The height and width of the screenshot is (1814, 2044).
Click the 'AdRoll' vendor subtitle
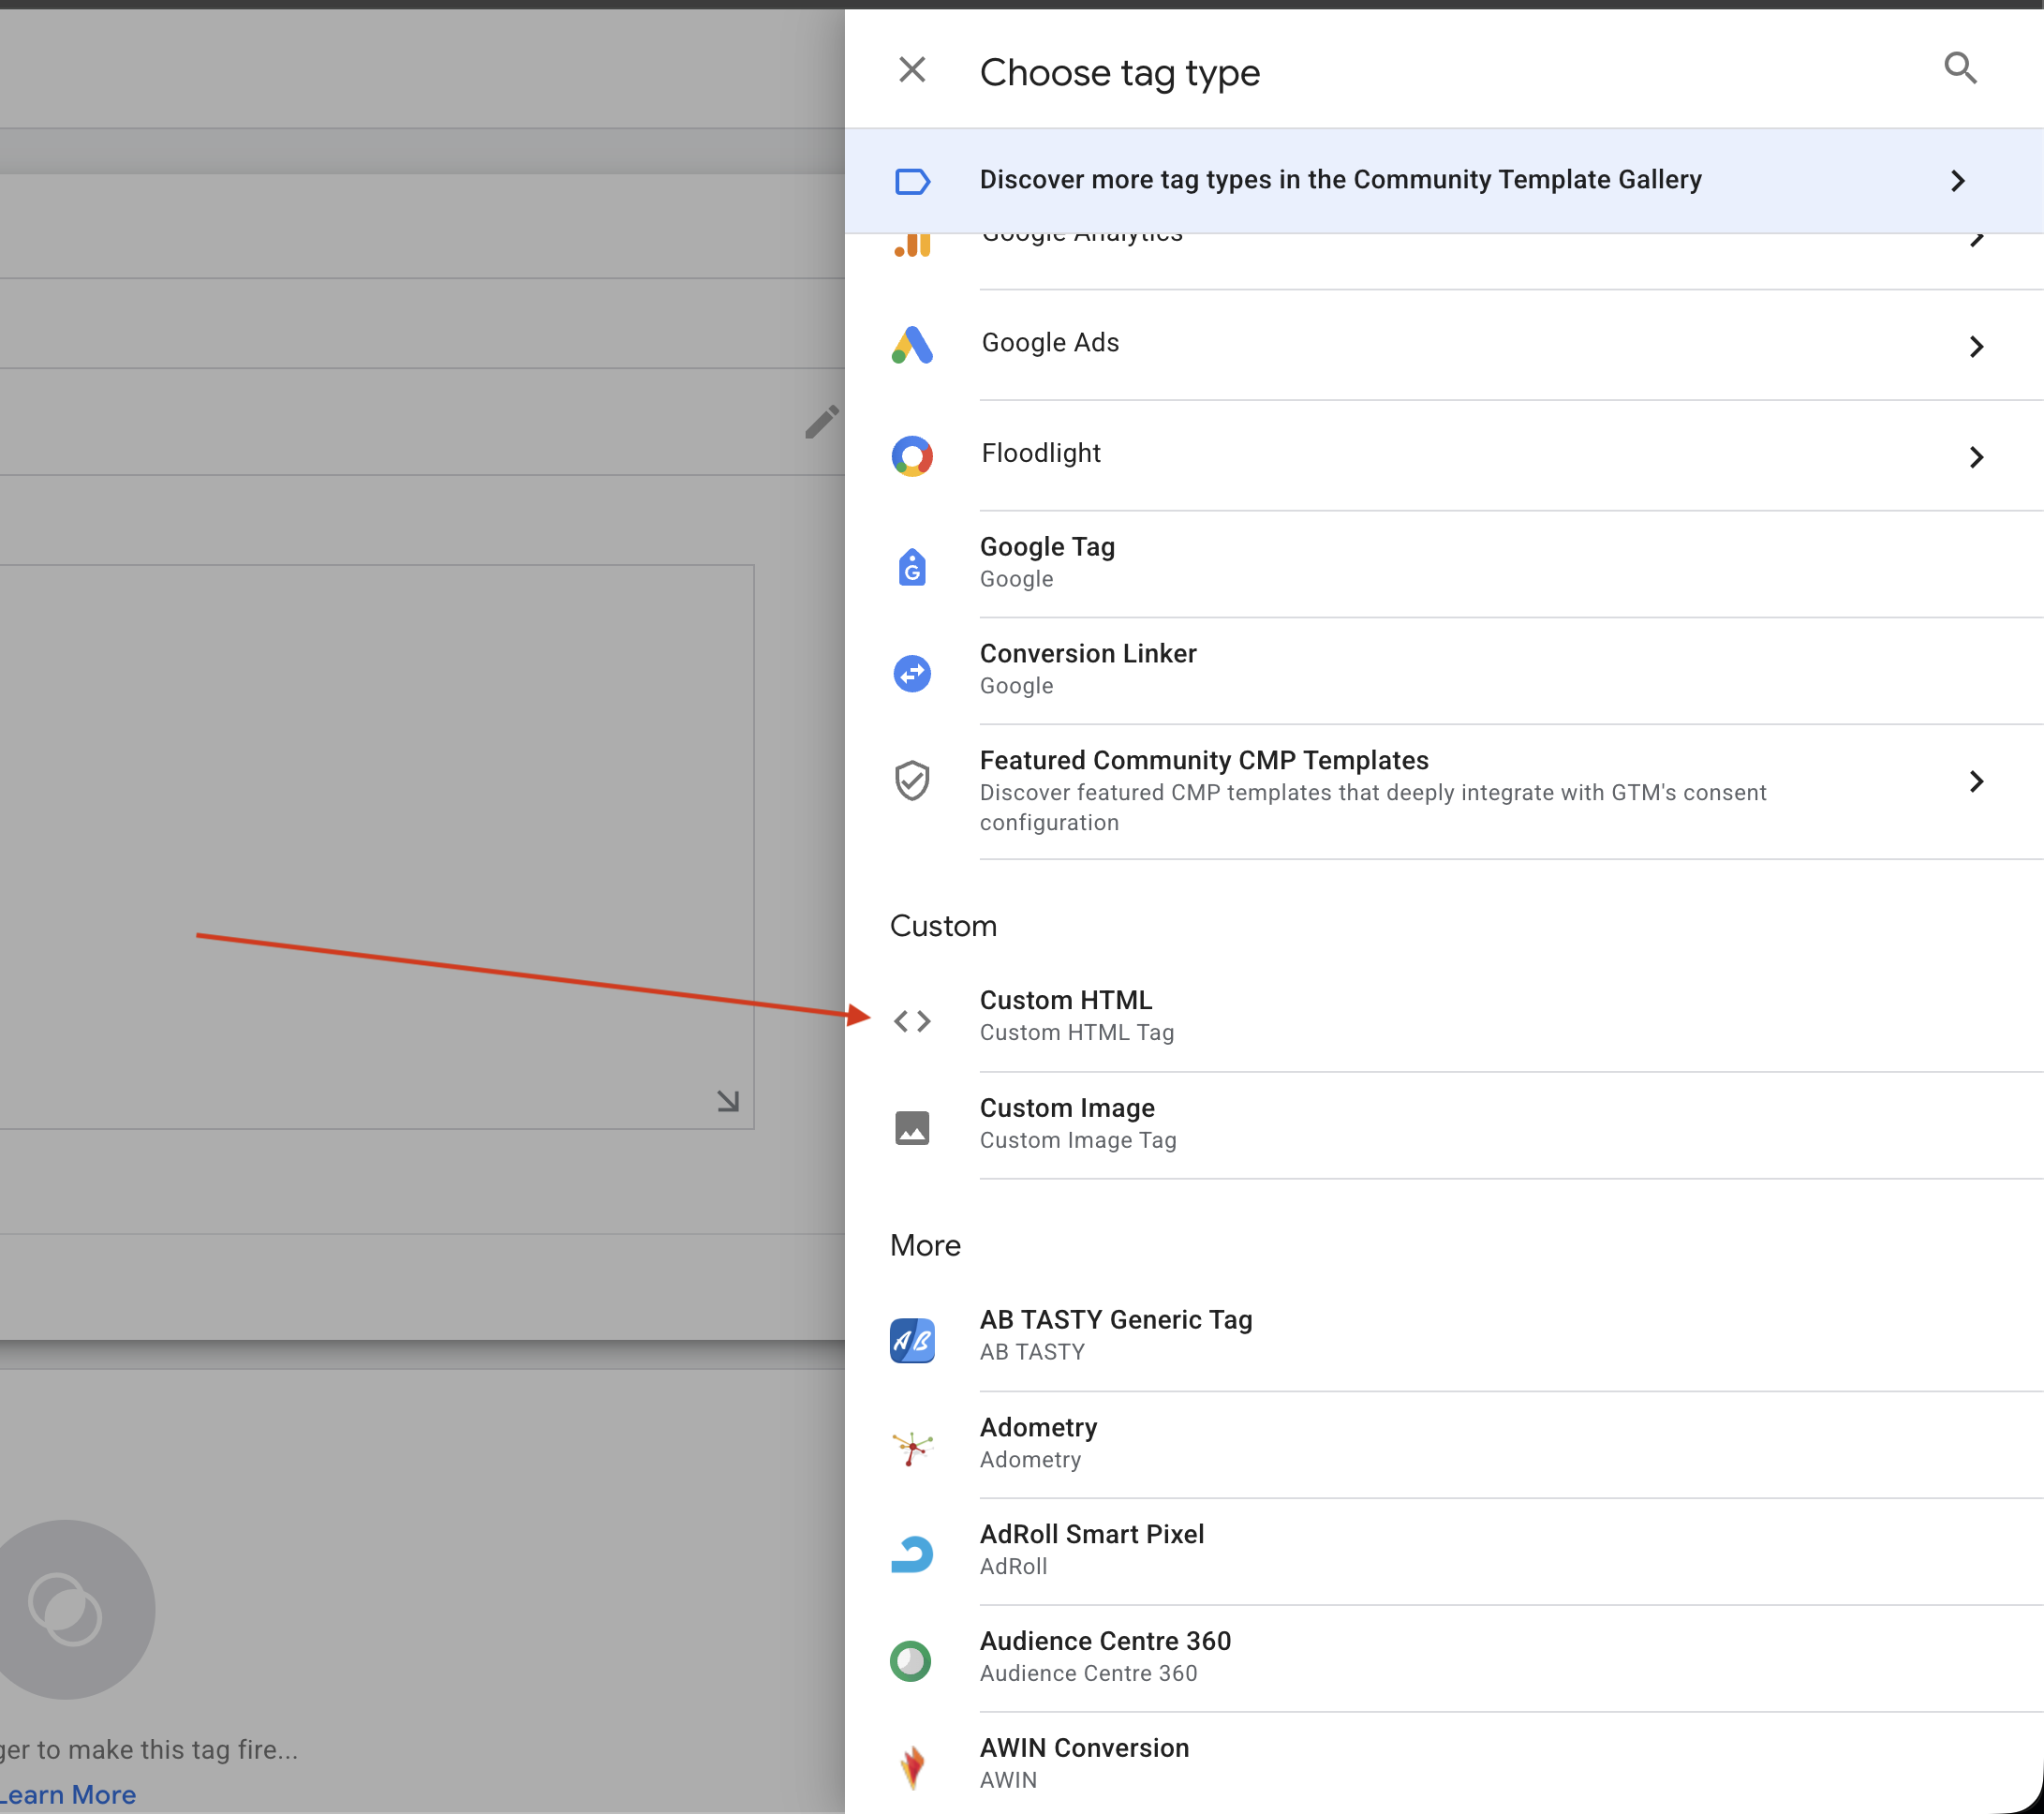1014,1567
